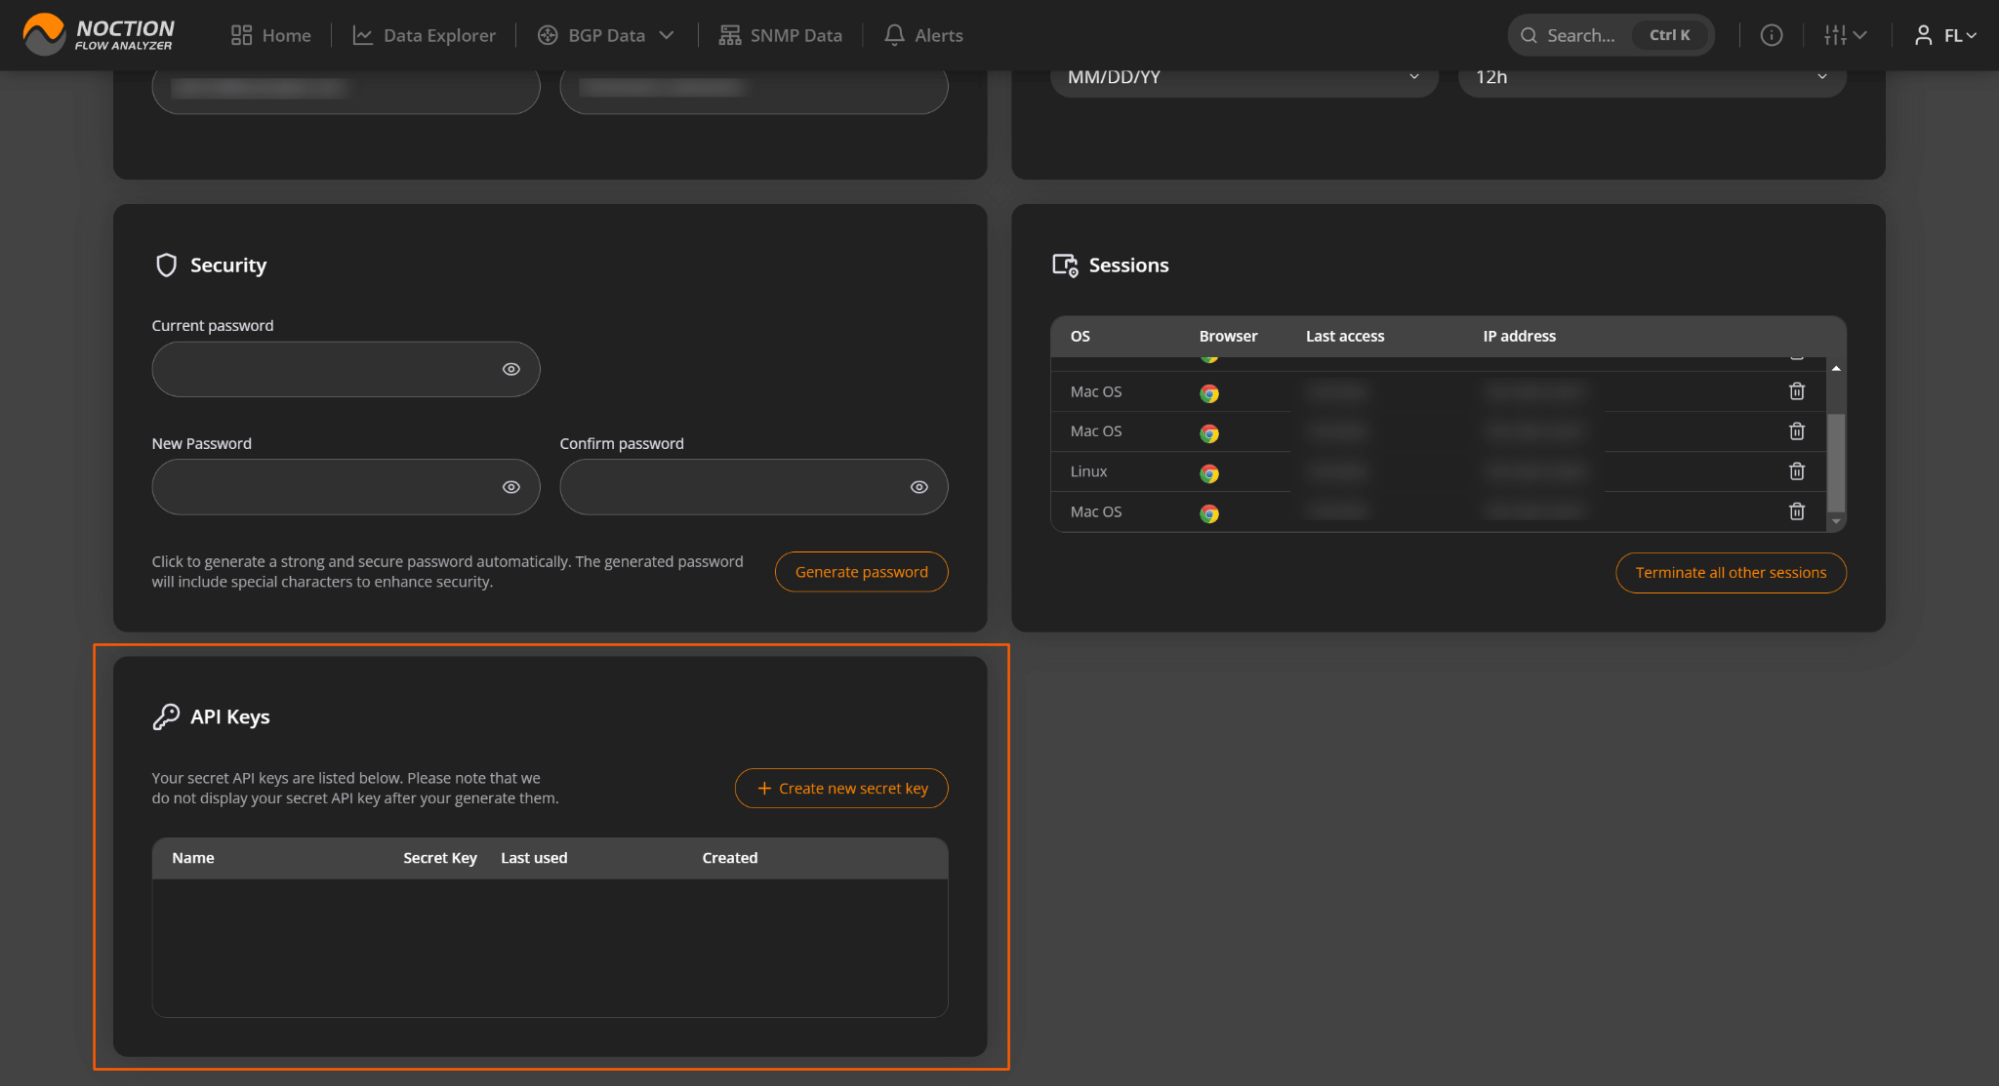Click the Chrome icon in the Linux row
The height and width of the screenshot is (1087, 1999).
click(1209, 473)
